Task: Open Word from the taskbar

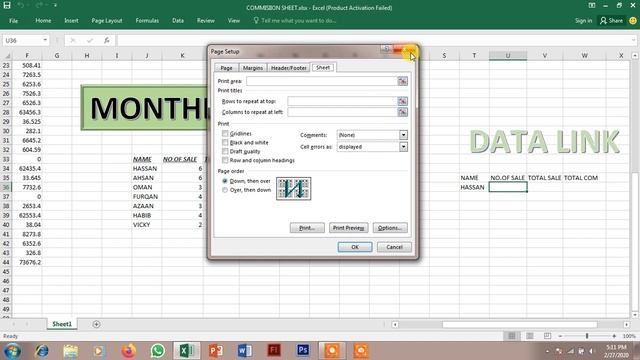Action: tap(244, 351)
